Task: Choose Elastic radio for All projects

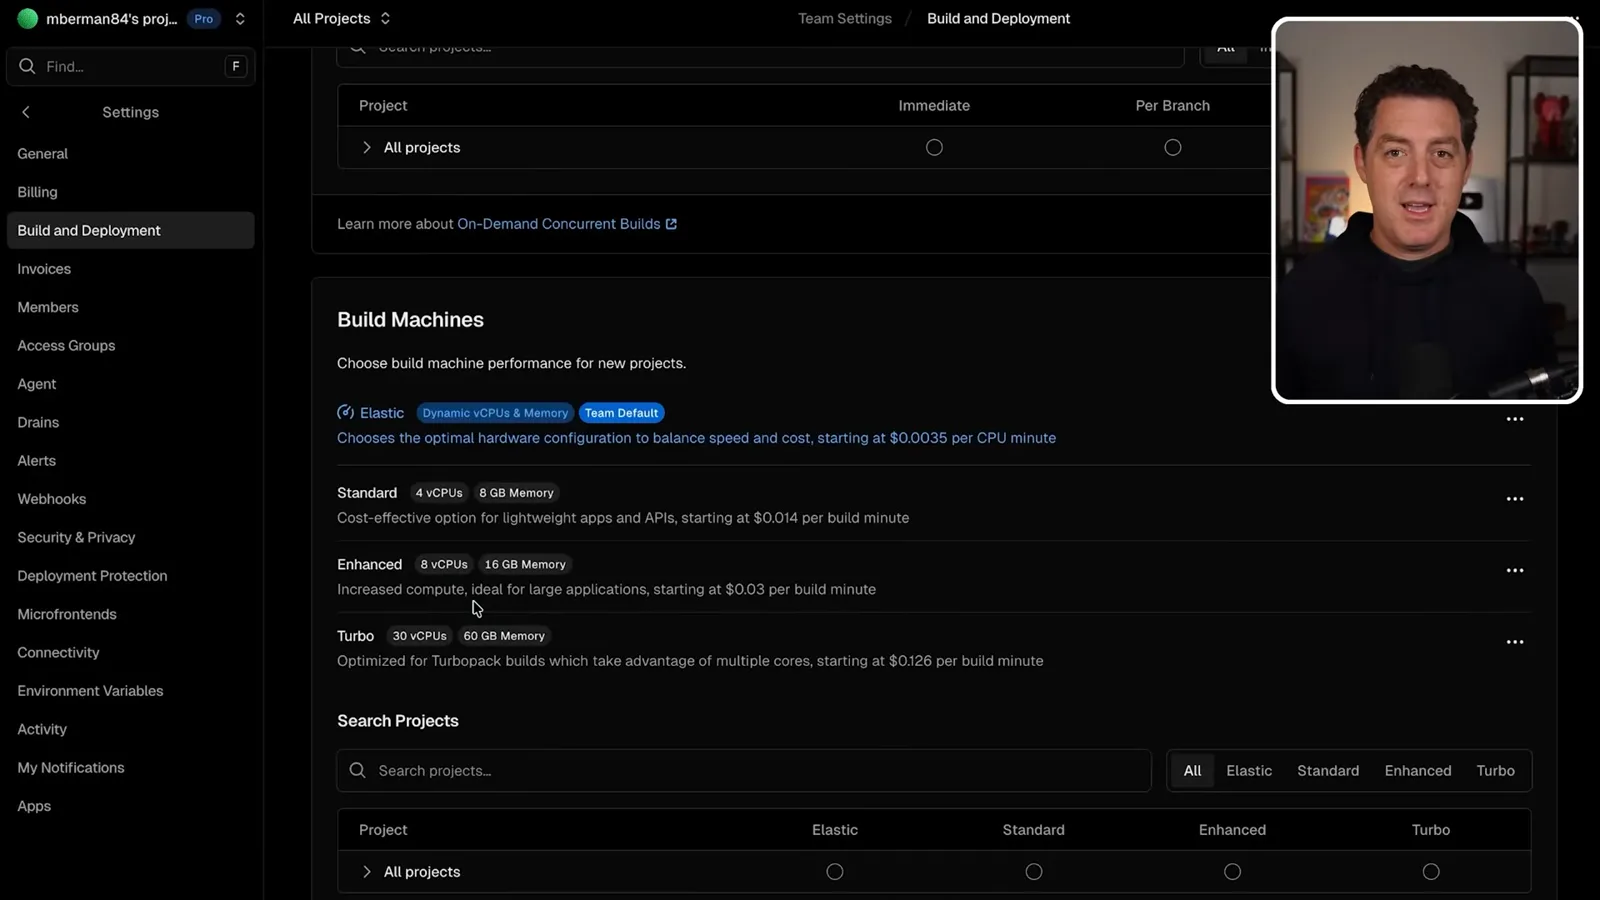Action: [x=835, y=872]
